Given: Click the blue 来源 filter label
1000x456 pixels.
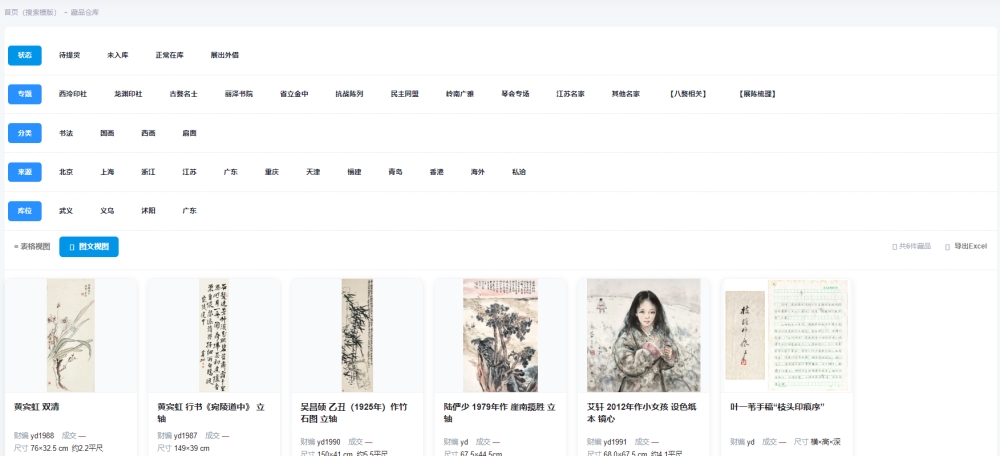Looking at the screenshot, I should click(x=25, y=172).
